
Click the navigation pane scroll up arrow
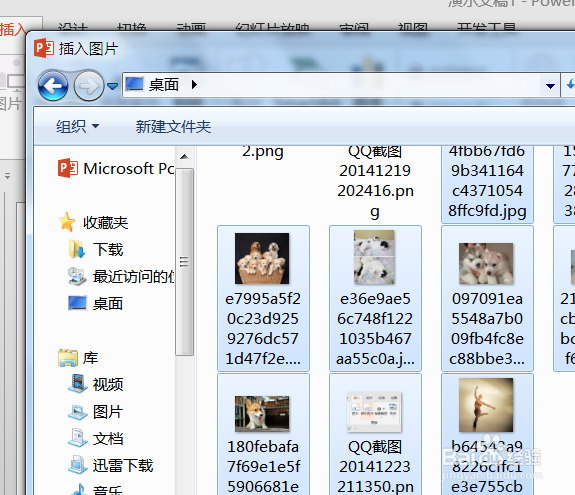(x=184, y=157)
